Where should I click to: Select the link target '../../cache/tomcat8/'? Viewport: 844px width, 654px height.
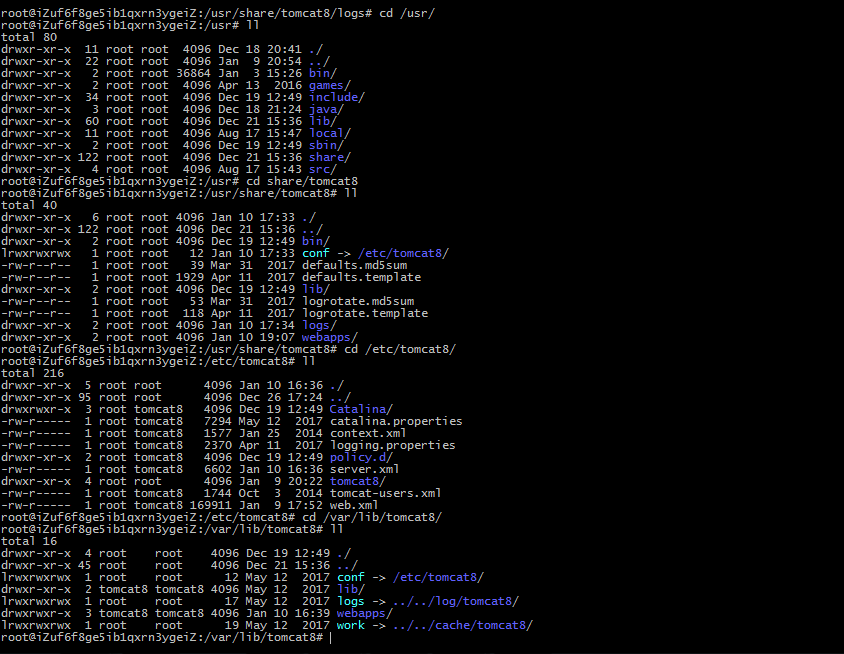[x=463, y=625]
